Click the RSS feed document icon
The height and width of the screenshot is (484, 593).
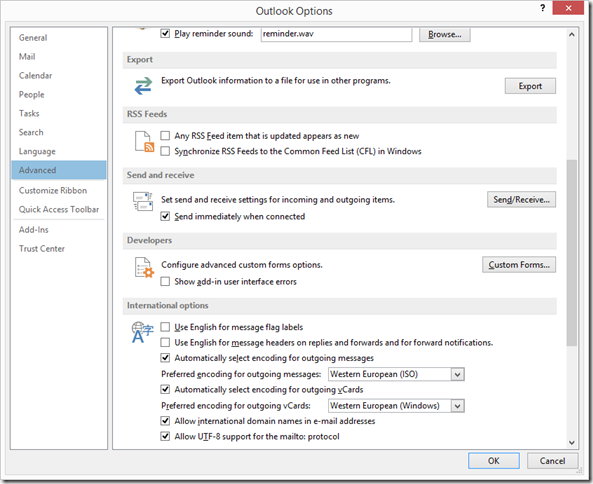point(144,141)
